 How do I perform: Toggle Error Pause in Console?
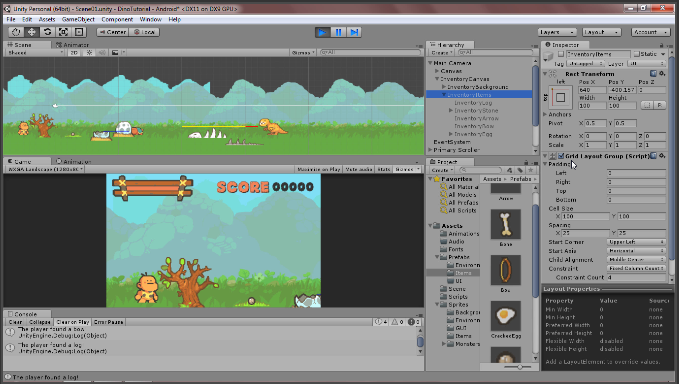click(x=109, y=322)
